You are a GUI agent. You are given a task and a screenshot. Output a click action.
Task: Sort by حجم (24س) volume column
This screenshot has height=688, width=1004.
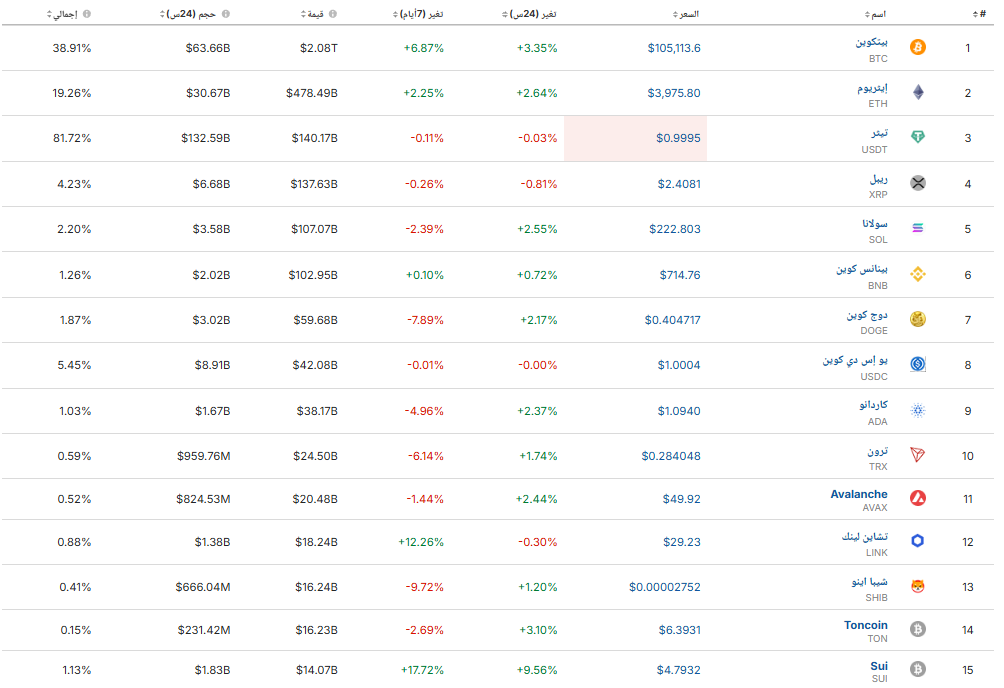195,14
